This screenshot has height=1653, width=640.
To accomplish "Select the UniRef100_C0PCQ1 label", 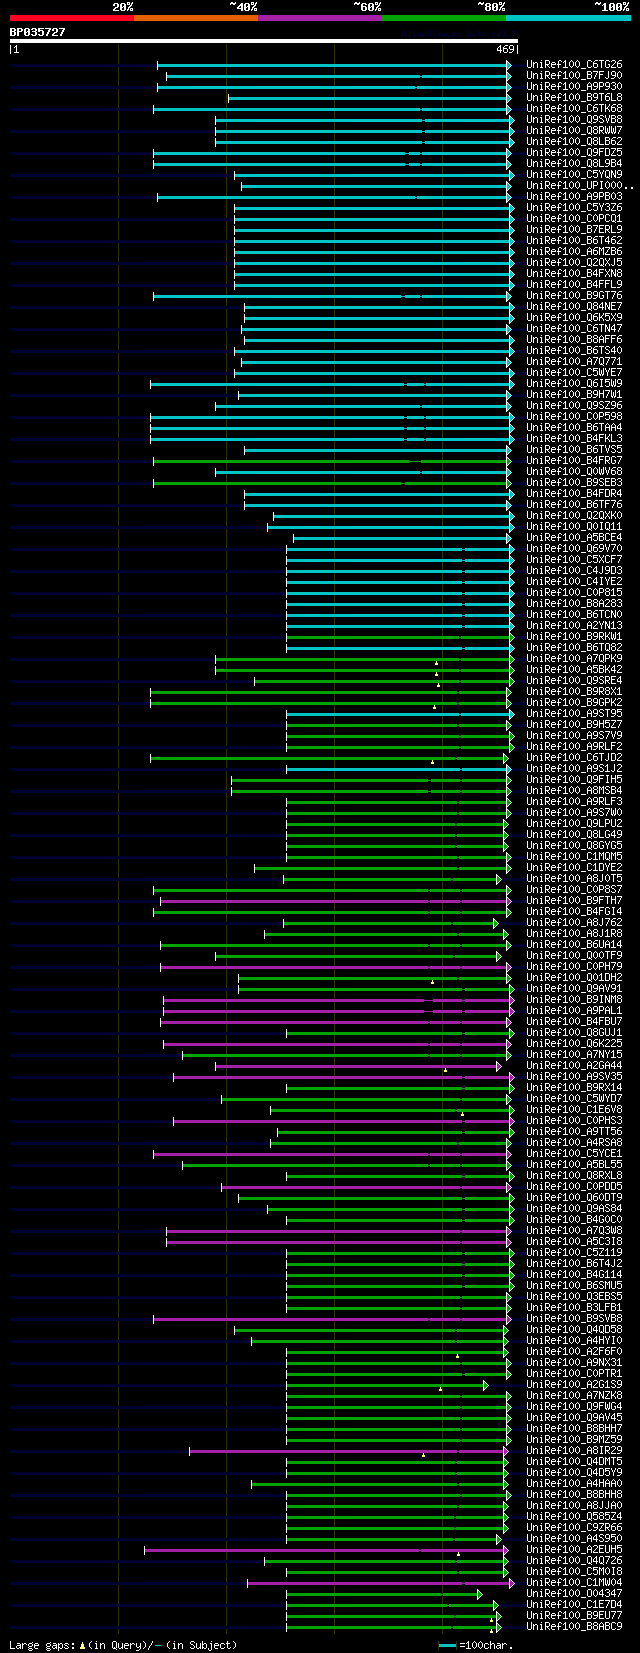I will 574,218.
